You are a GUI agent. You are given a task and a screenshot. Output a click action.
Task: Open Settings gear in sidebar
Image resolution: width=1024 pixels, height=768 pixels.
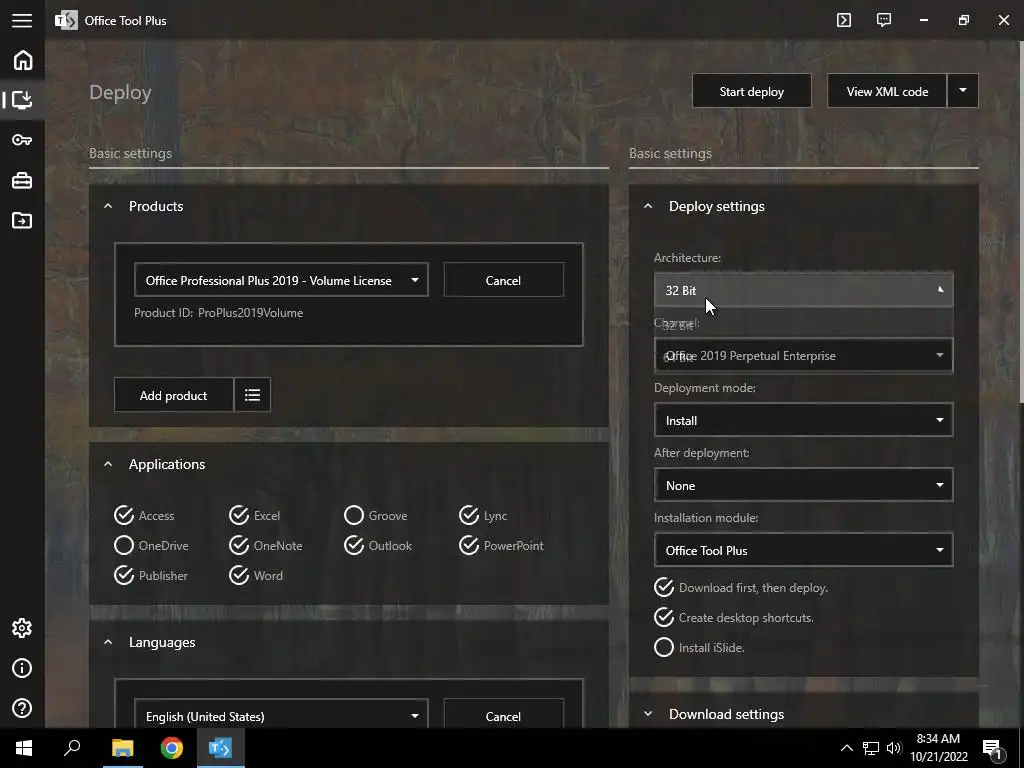pos(22,628)
